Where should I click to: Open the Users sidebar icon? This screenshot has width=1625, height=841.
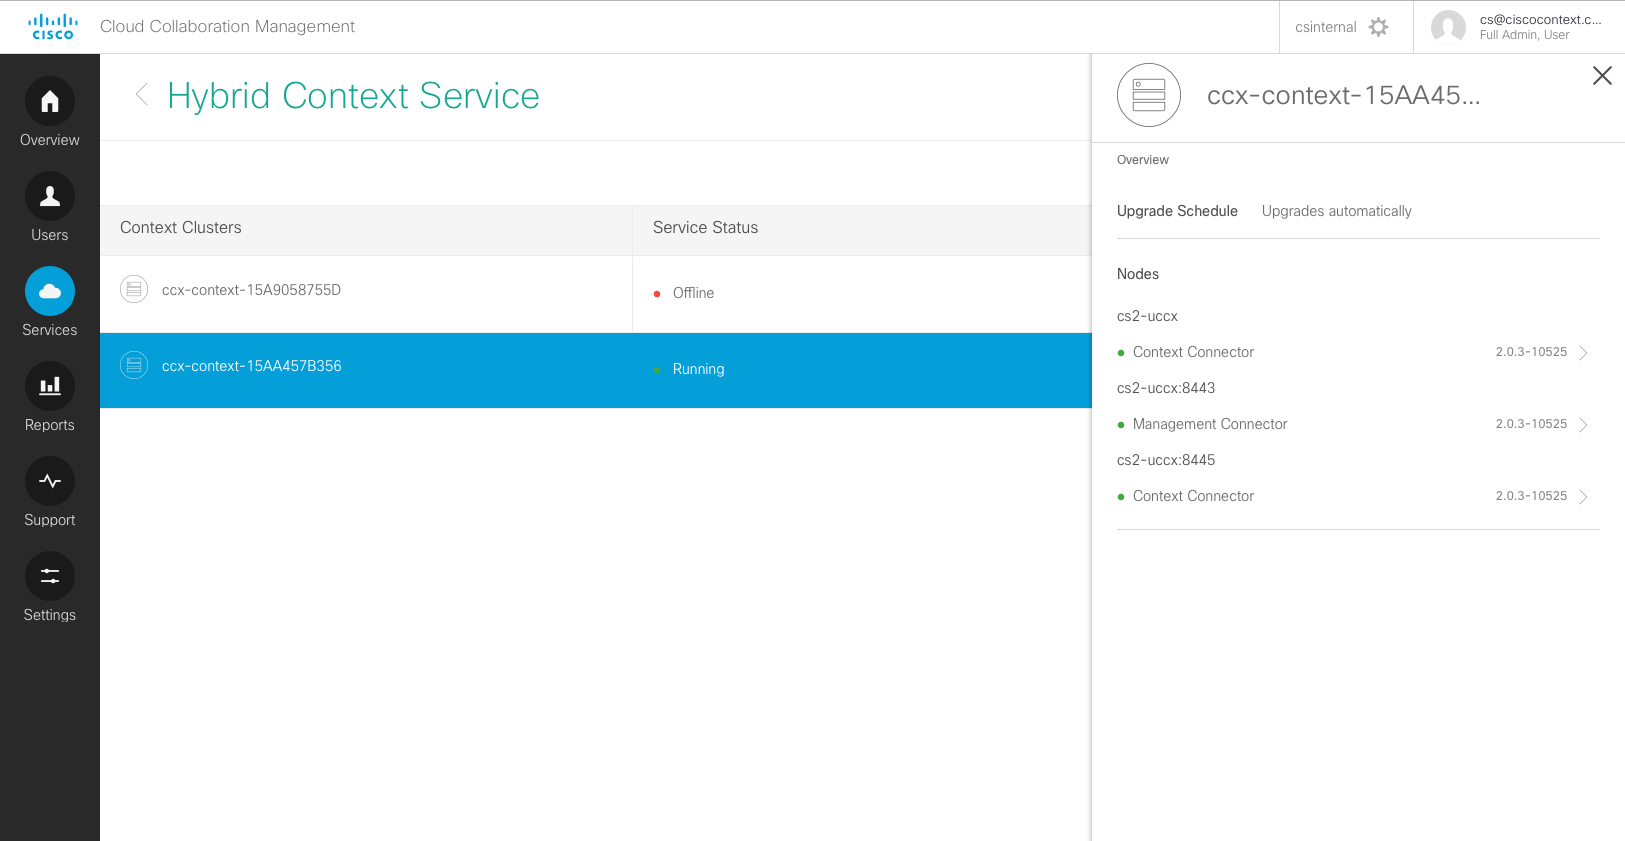(x=50, y=196)
